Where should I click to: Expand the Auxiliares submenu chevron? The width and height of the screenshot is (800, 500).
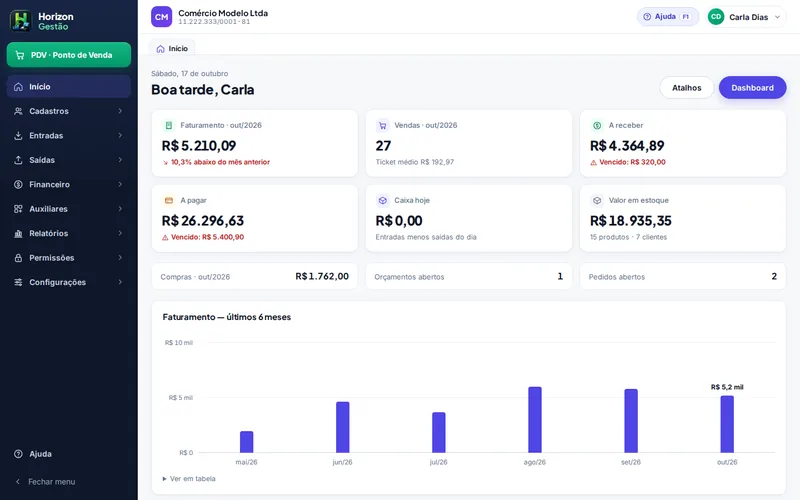pyautogui.click(x=120, y=209)
